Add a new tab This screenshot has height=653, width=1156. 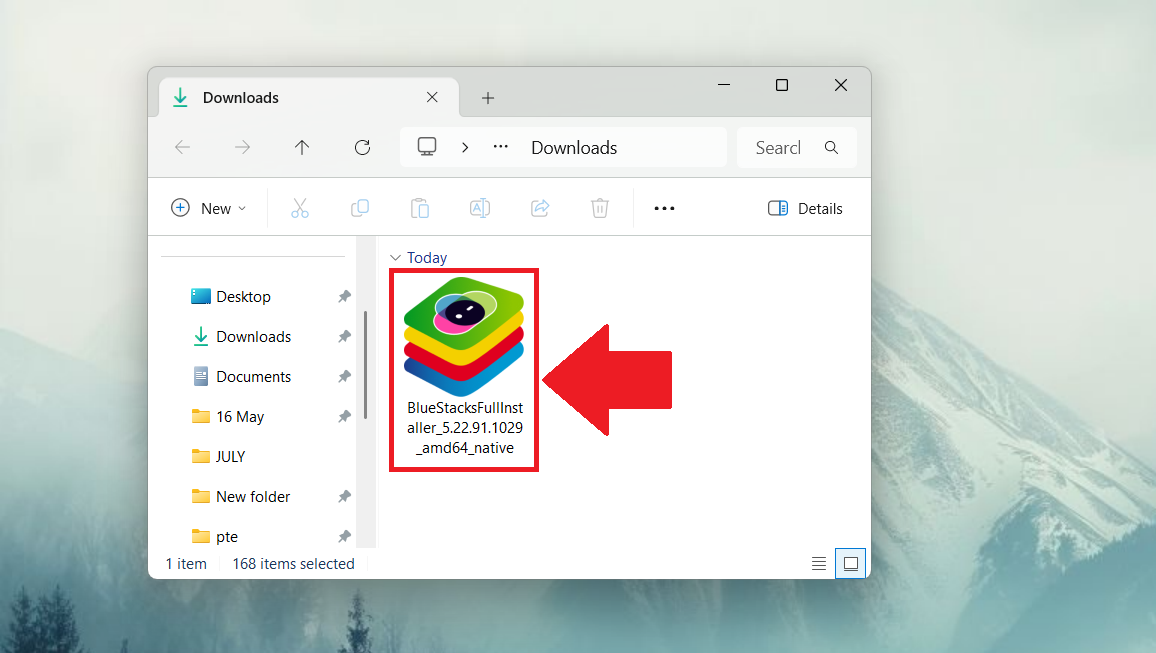click(x=488, y=98)
